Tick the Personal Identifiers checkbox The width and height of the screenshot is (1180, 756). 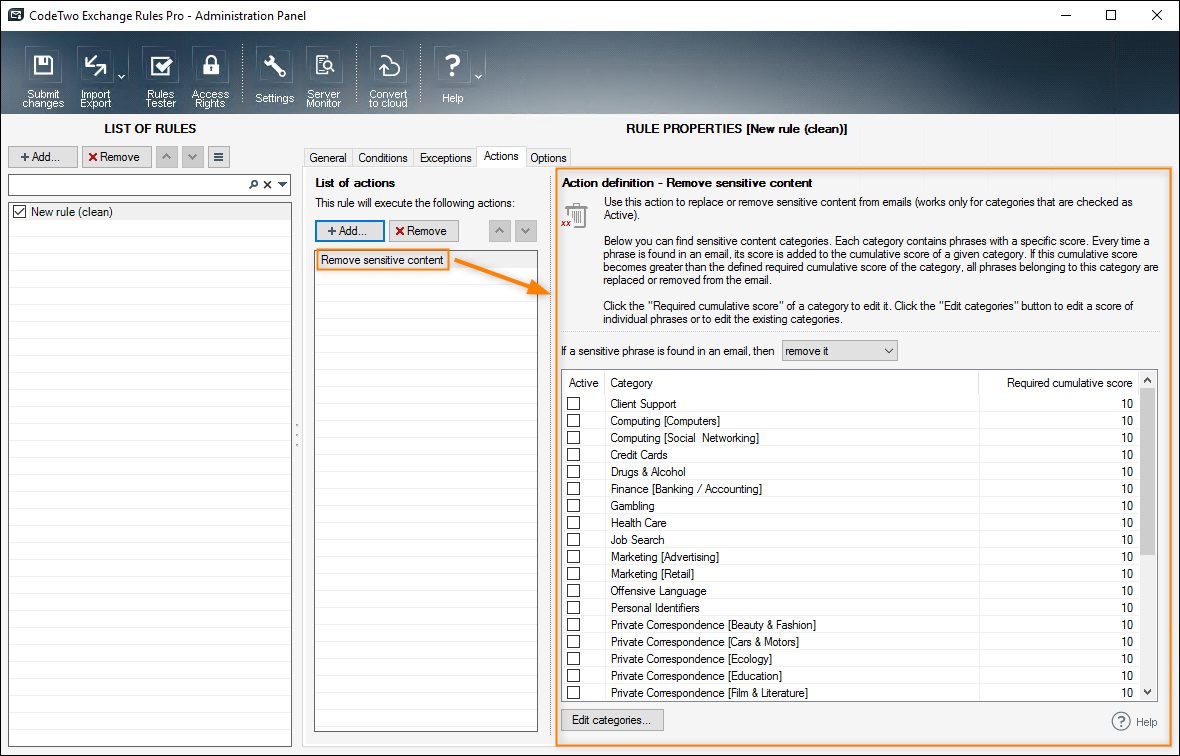[573, 608]
